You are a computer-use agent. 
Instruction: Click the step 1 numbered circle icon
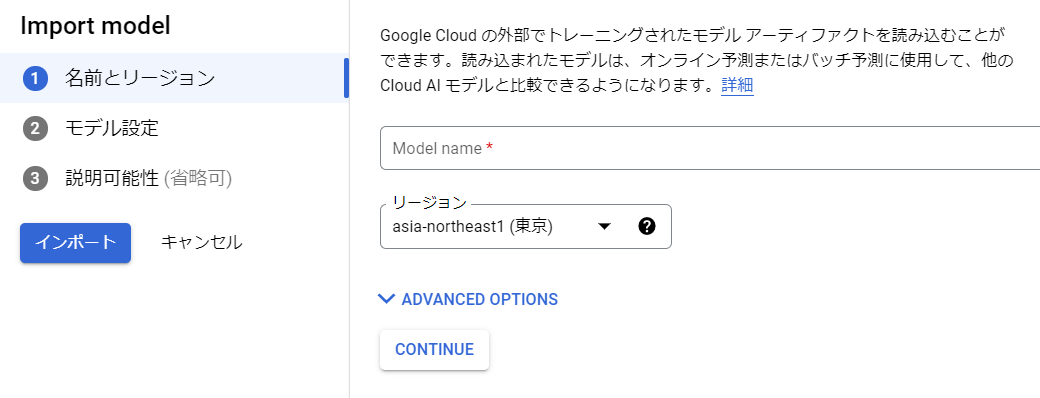point(35,78)
